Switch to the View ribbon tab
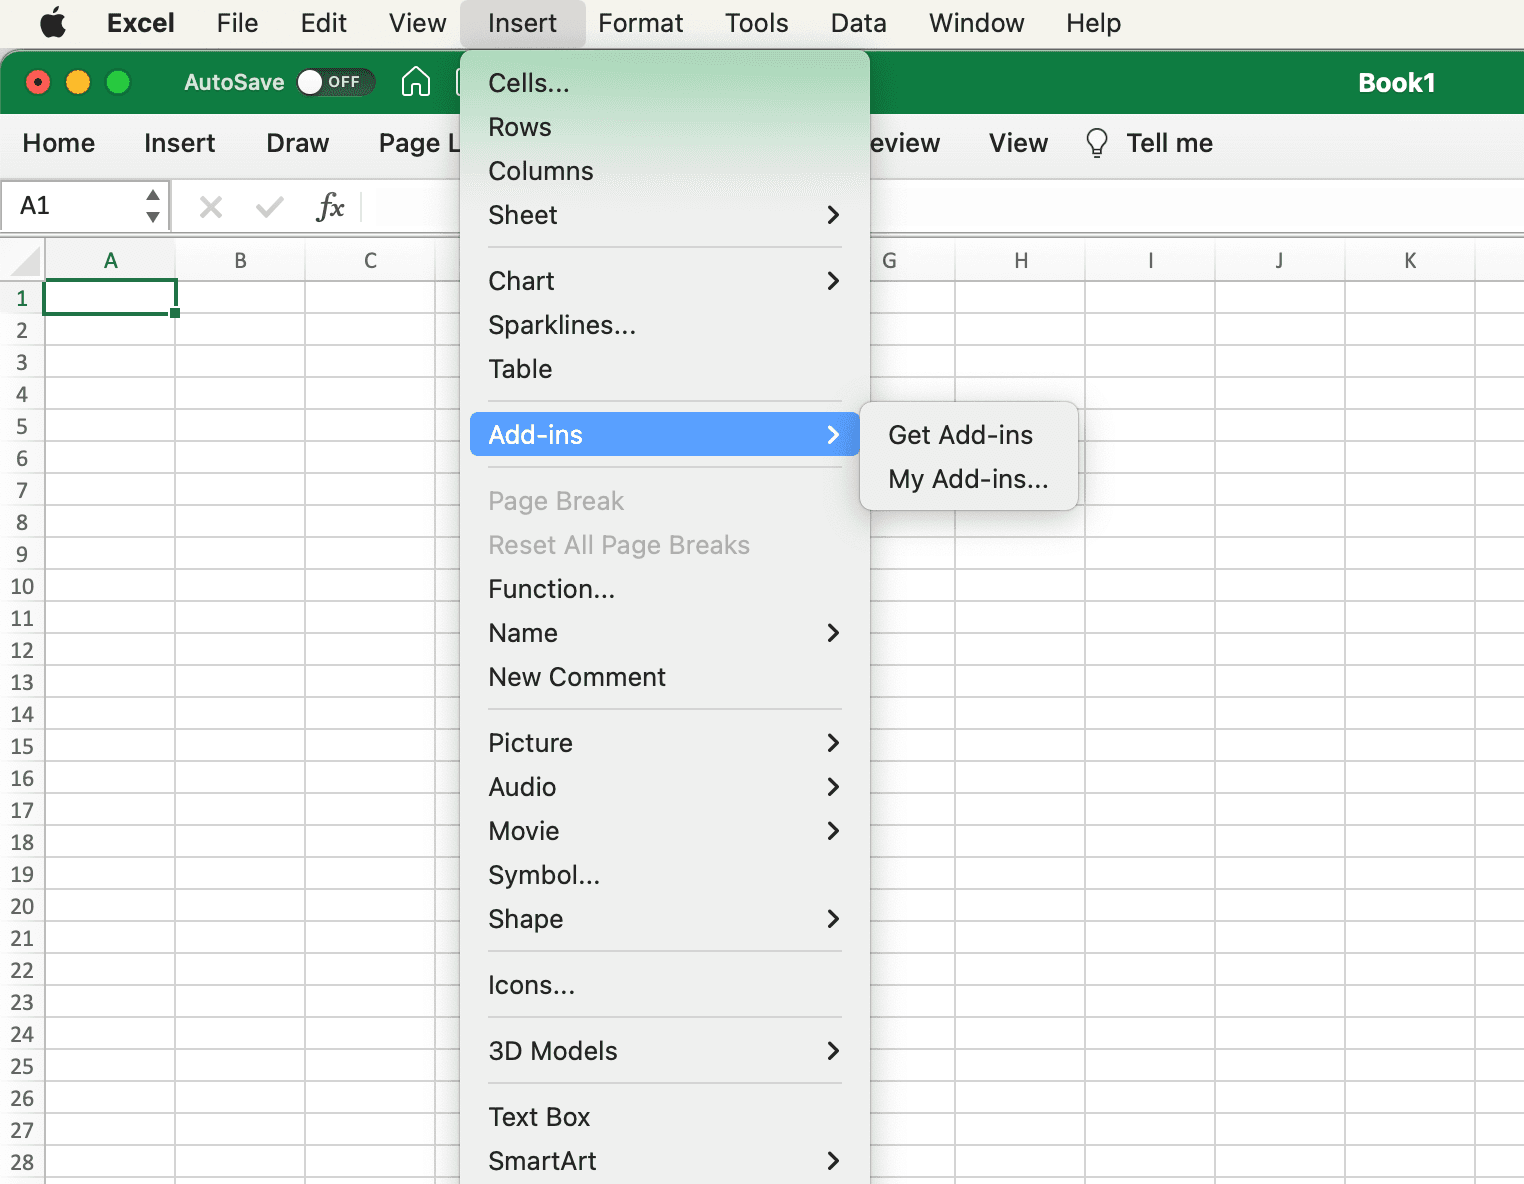1524x1184 pixels. [1019, 143]
